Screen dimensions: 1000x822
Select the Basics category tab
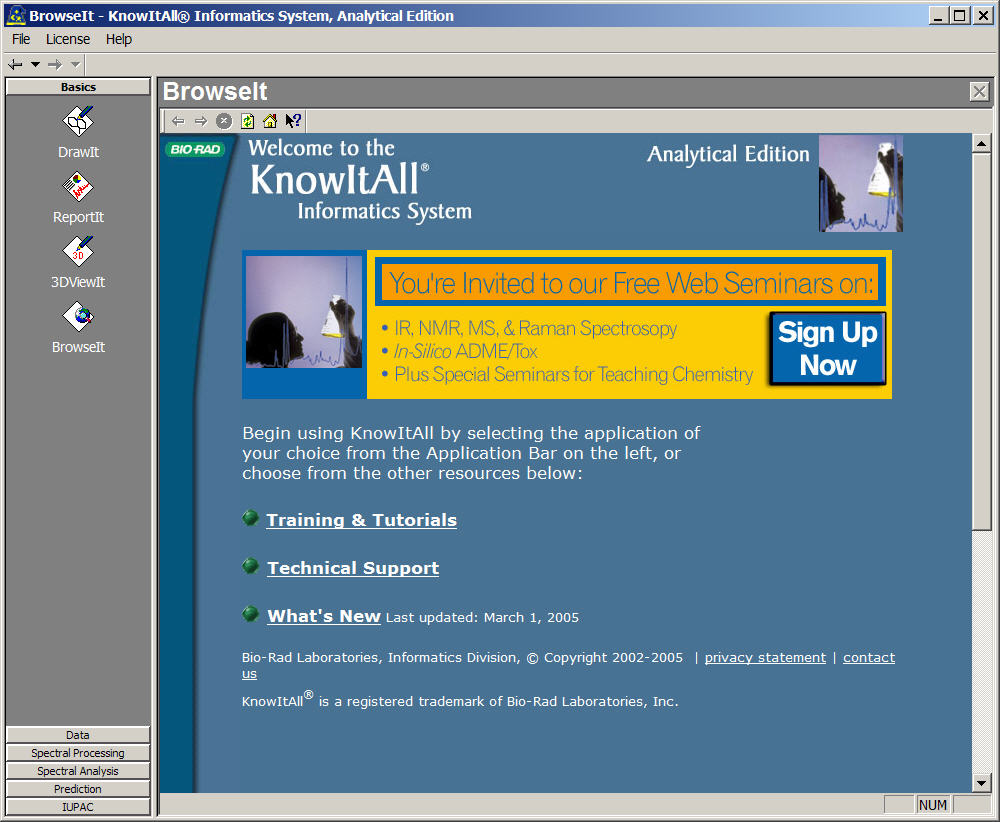[78, 87]
